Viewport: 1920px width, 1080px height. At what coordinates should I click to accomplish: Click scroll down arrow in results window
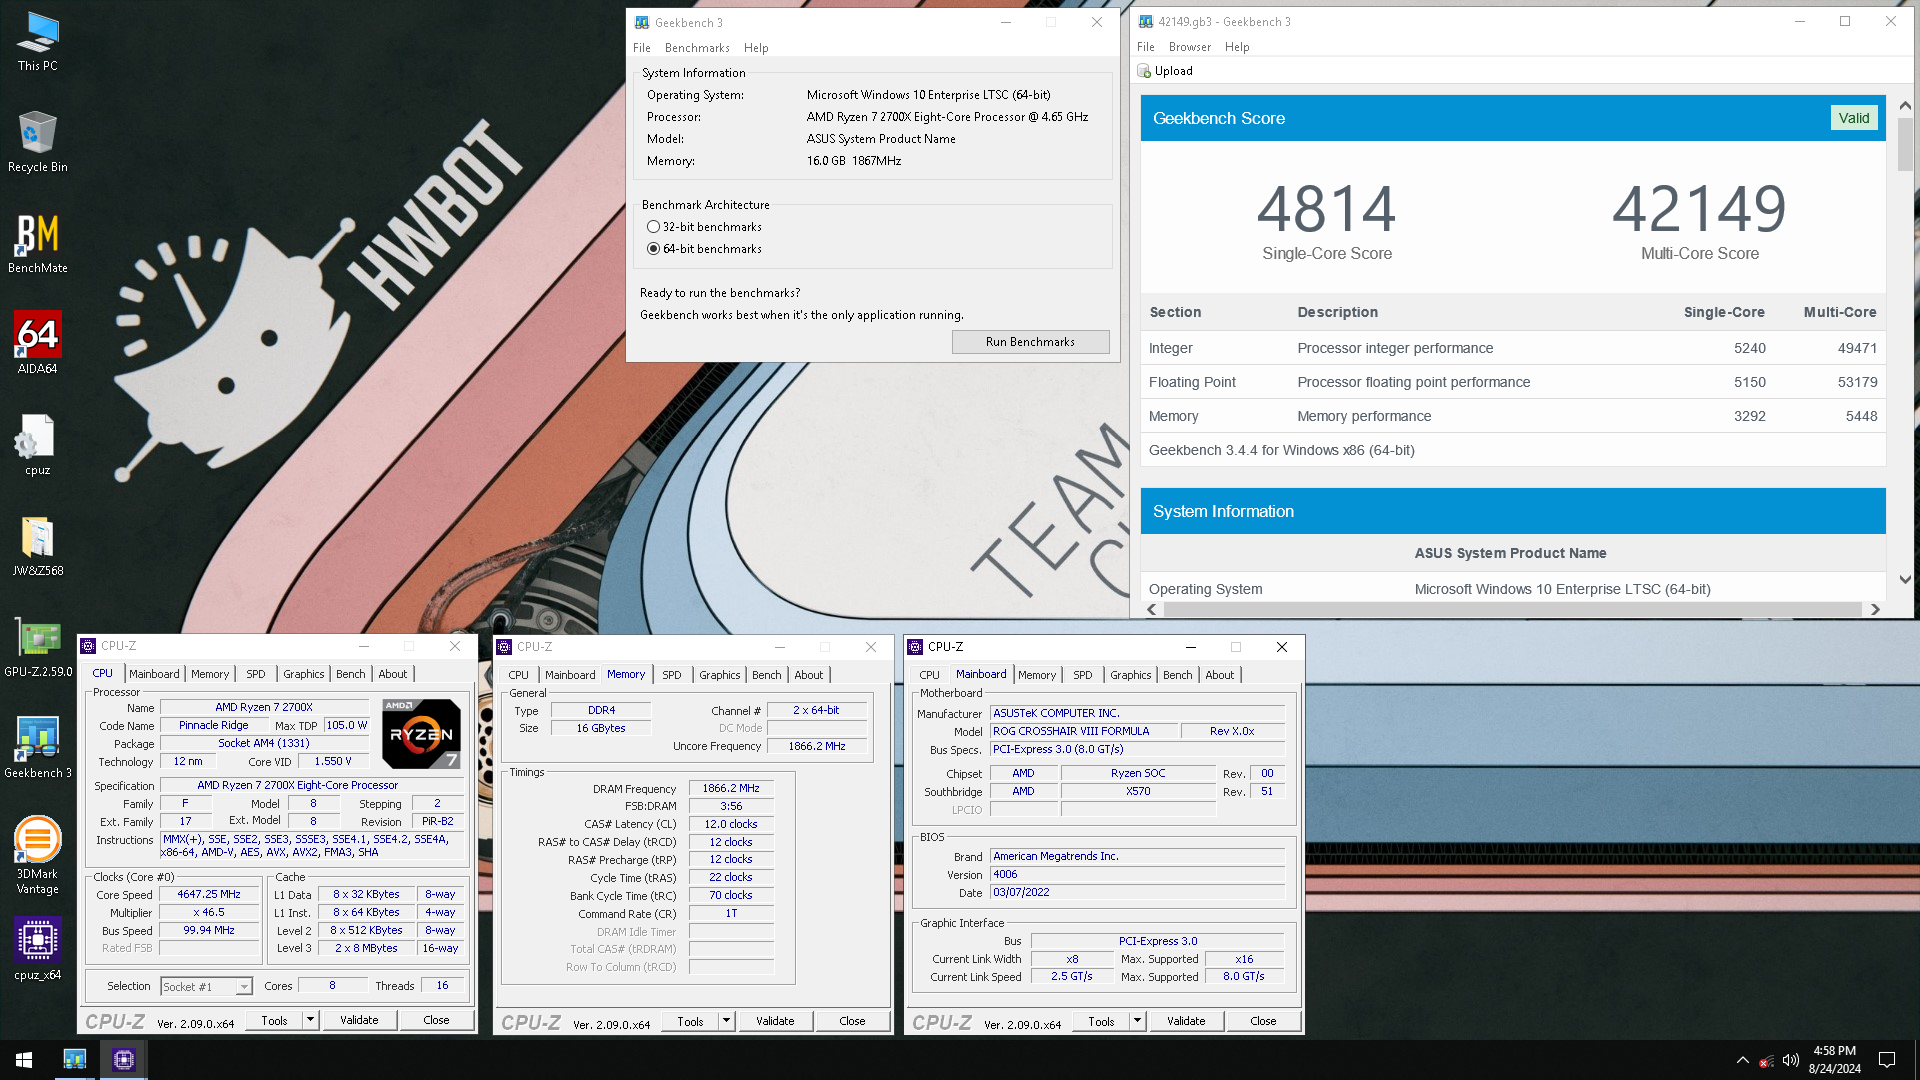click(x=1905, y=580)
